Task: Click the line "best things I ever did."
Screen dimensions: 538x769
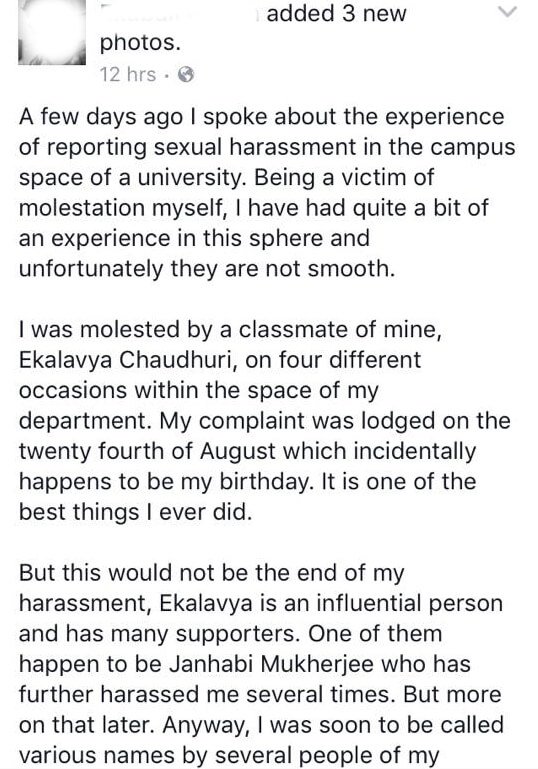Action: click(x=135, y=513)
